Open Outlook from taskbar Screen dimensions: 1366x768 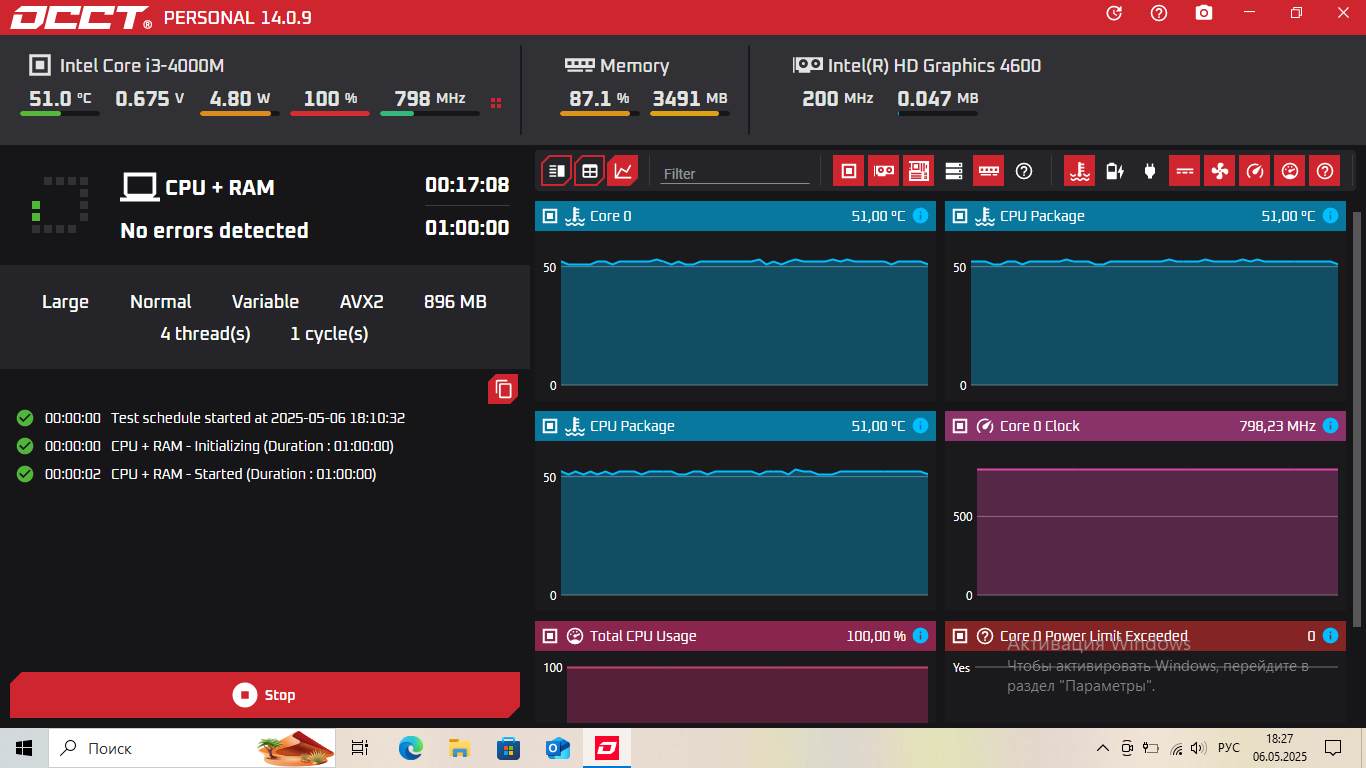pos(557,748)
